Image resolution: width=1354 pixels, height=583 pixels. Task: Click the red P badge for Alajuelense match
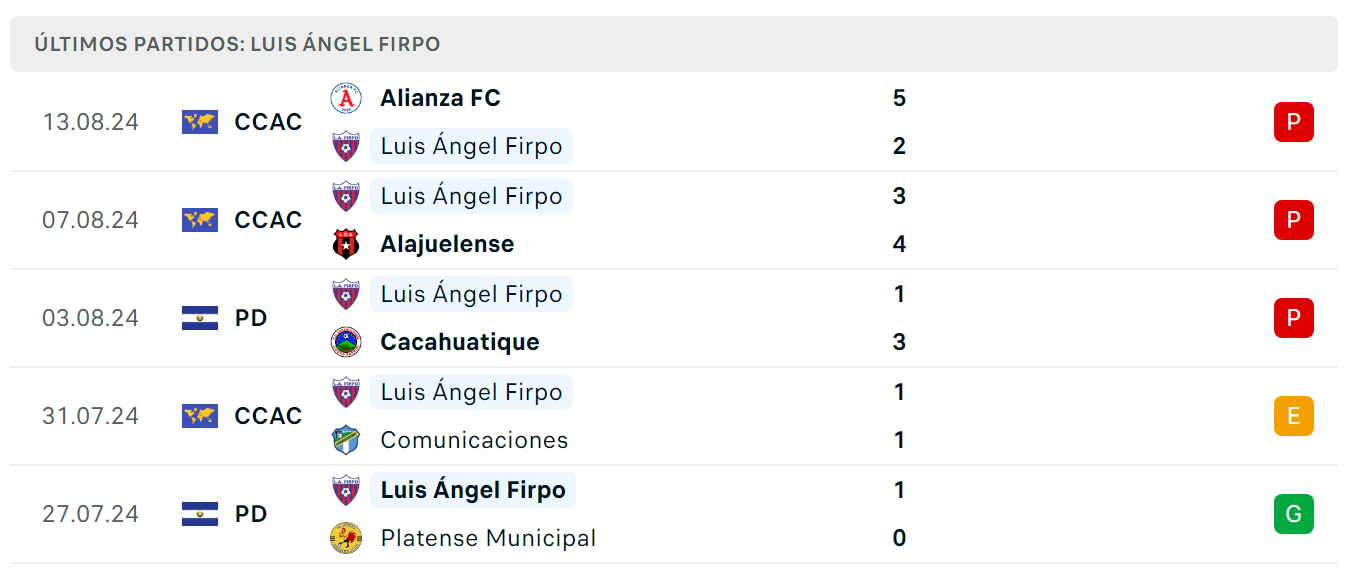(x=1293, y=220)
